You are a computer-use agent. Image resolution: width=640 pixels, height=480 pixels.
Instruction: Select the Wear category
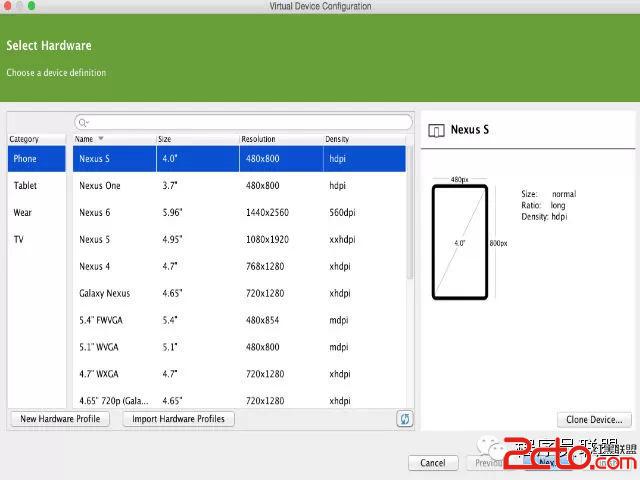pos(36,213)
